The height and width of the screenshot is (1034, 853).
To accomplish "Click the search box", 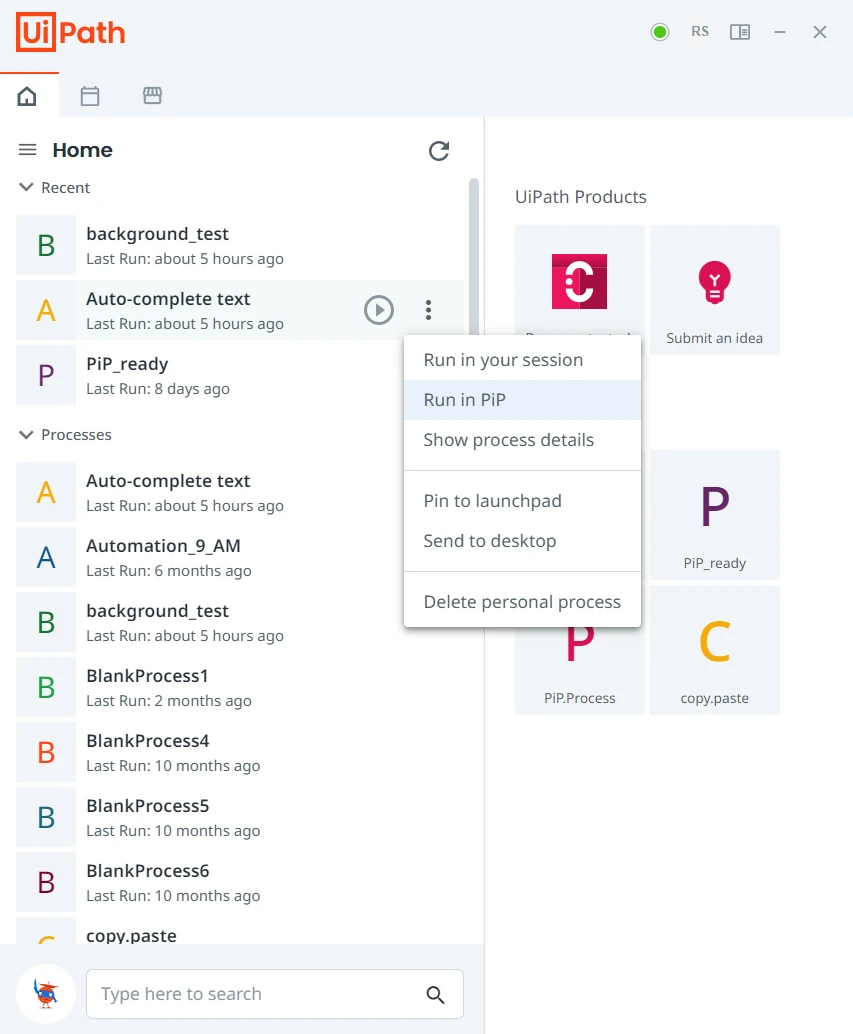I will pyautogui.click(x=275, y=994).
